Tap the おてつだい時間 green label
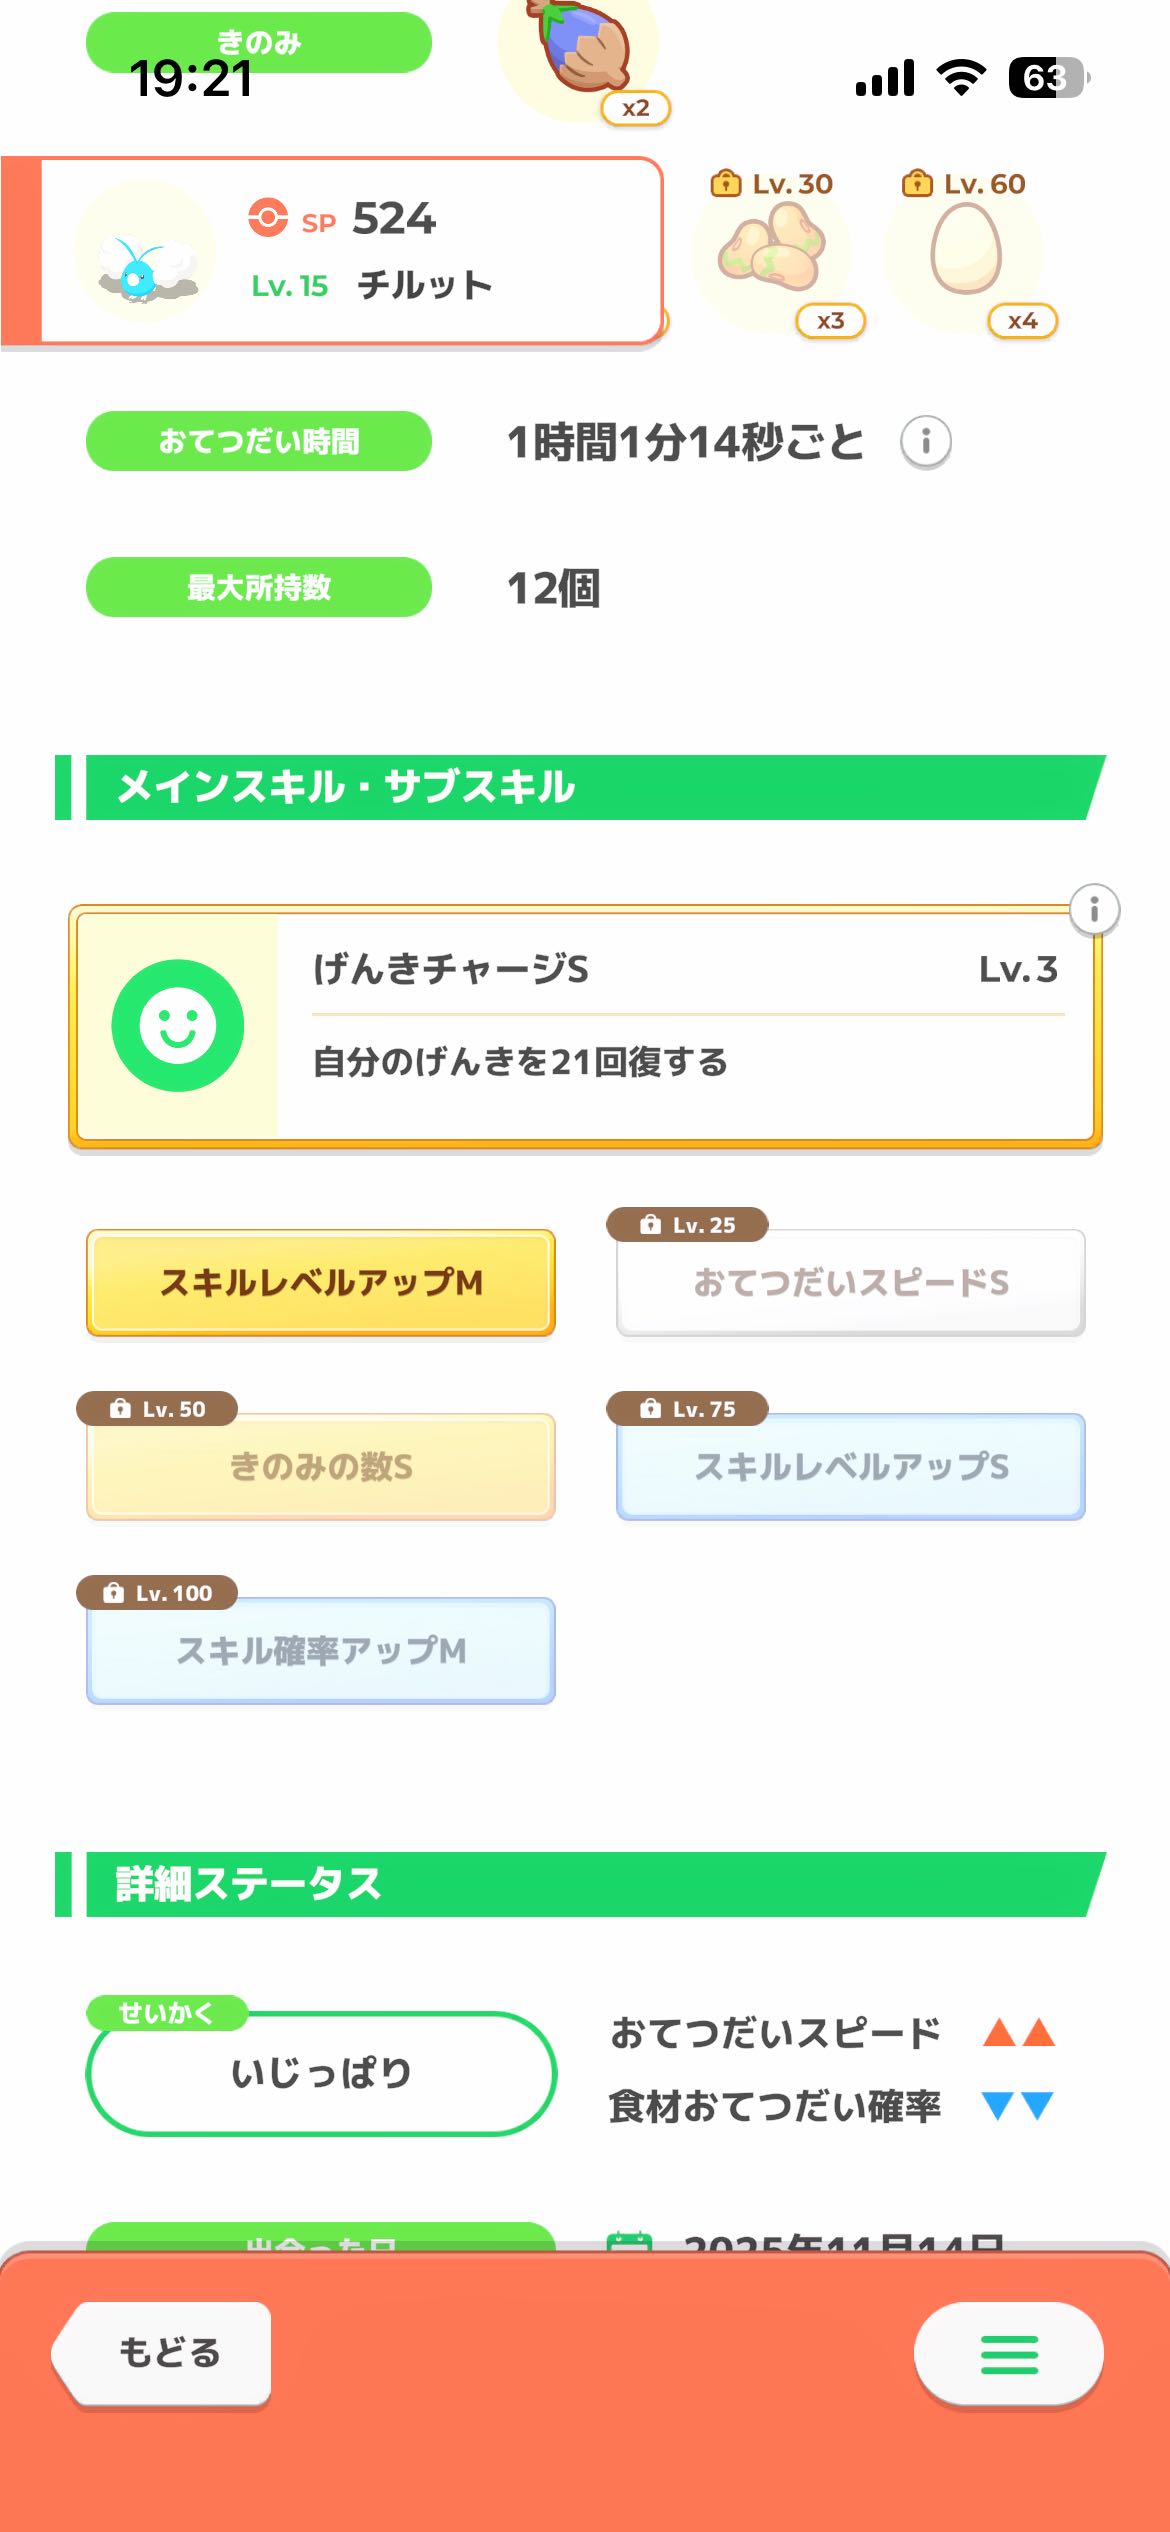1170x2532 pixels. (x=259, y=441)
